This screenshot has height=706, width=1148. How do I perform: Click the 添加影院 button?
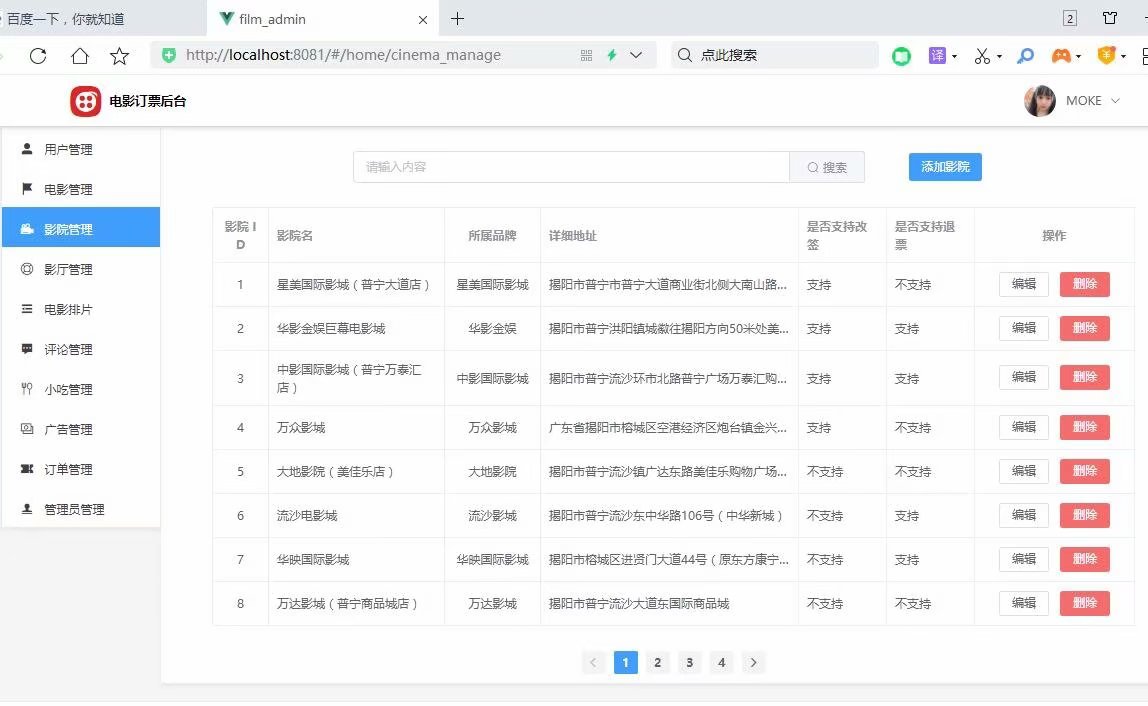tap(944, 167)
